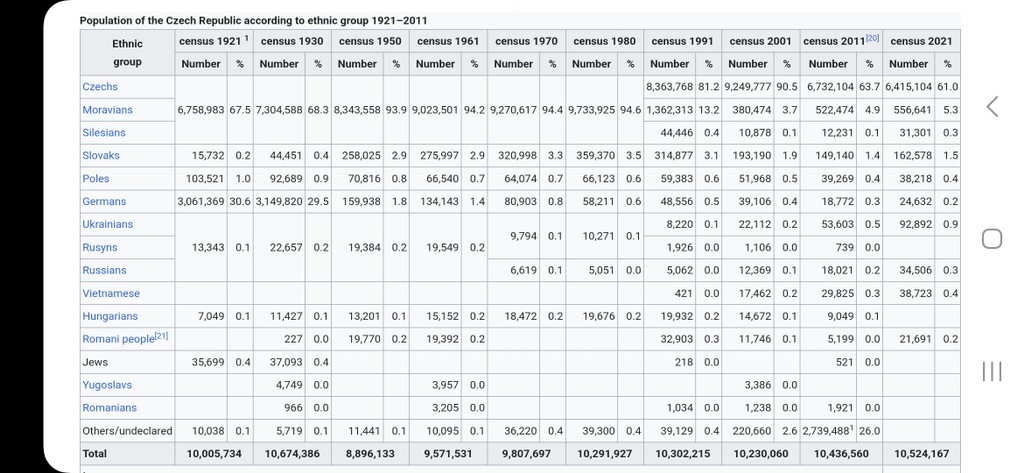Viewport: 1024px width, 473px height.
Task: Open the Vietnamese link
Action: [x=111, y=293]
